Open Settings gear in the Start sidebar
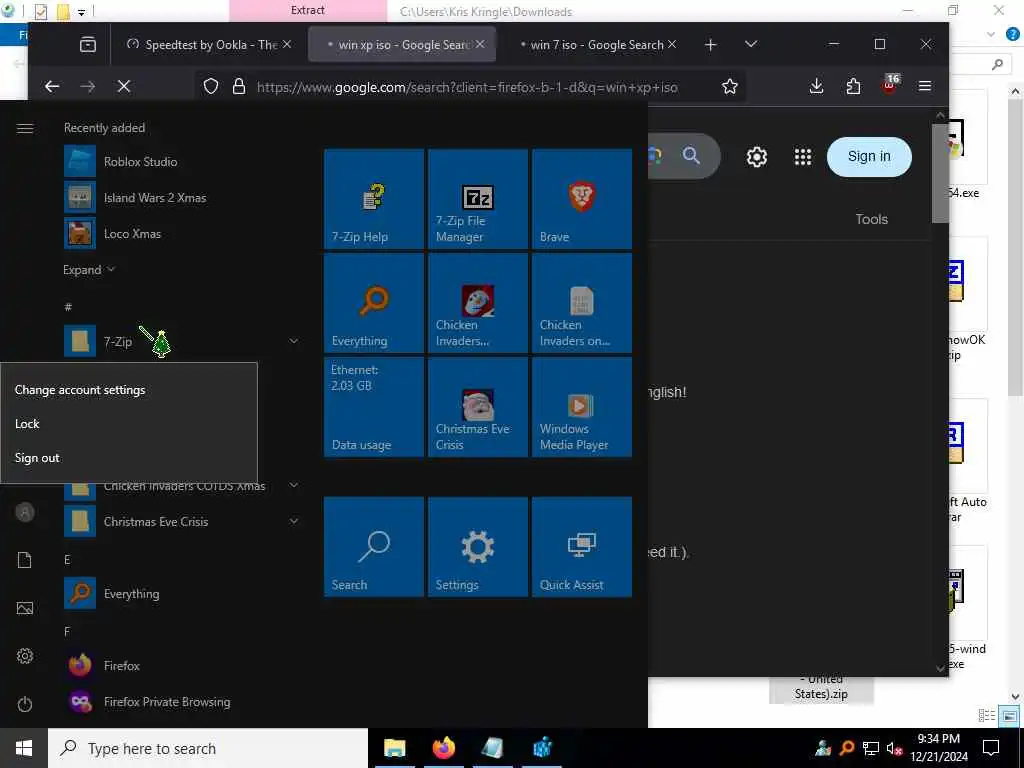The image size is (1024, 768). click(25, 656)
